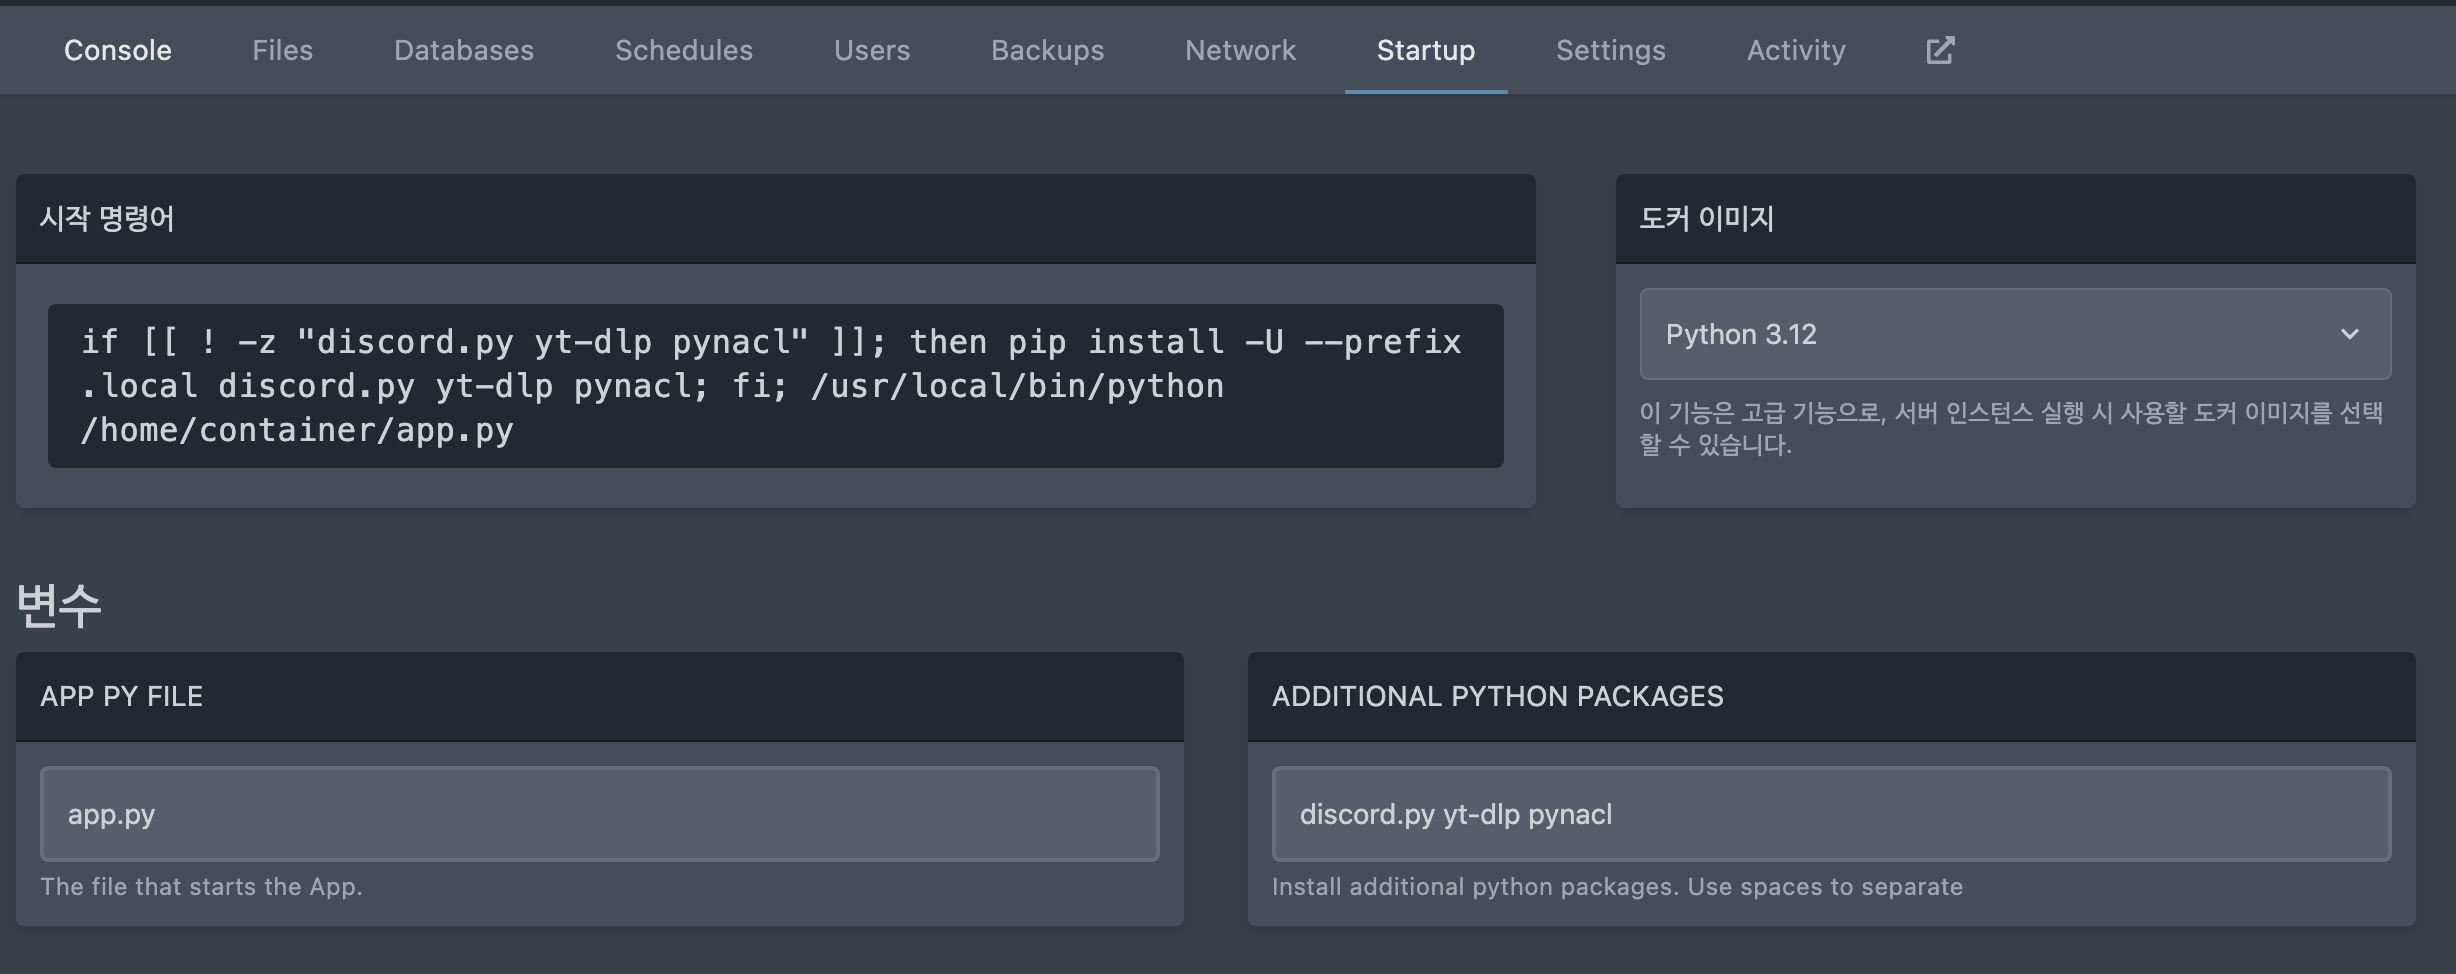
Task: Click the 시작 명령어 panel header
Action: 107,219
